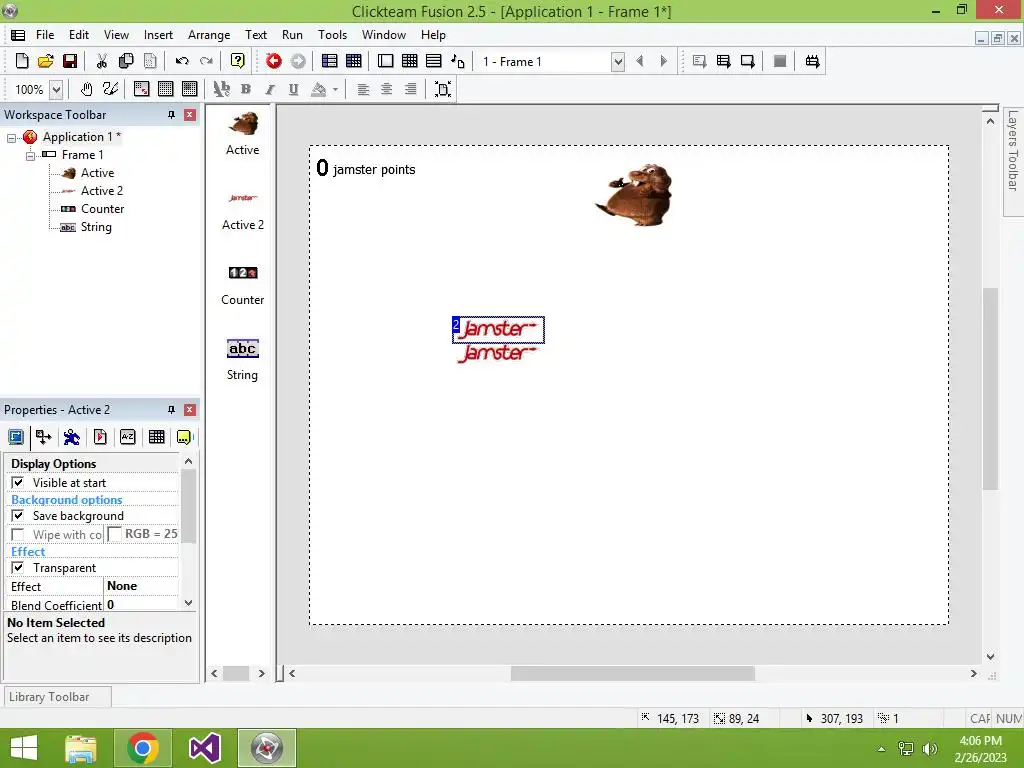Run application icon in toolbar
1024x768 pixels.
(724, 61)
